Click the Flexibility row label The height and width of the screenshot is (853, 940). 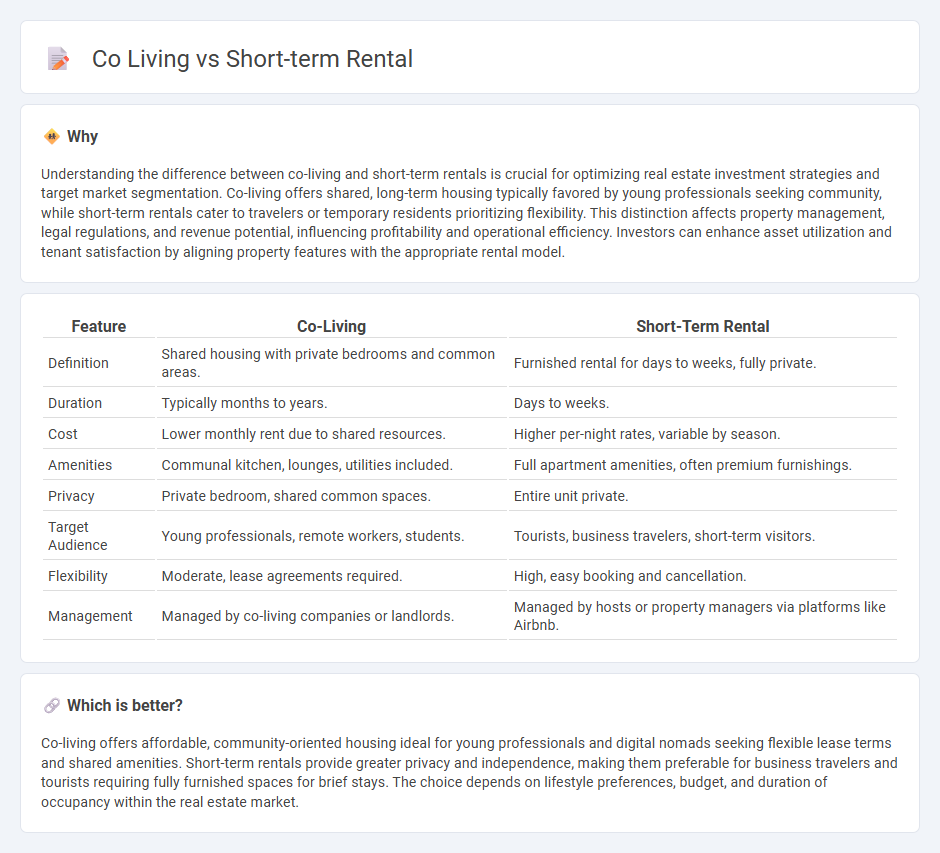point(78,576)
